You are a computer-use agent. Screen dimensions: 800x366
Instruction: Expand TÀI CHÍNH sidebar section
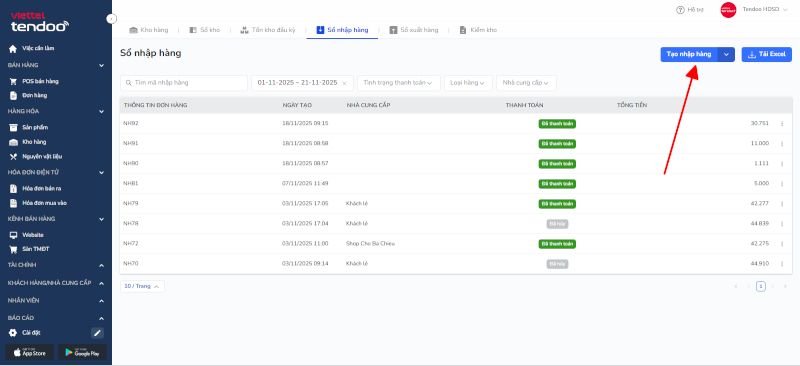click(102, 265)
